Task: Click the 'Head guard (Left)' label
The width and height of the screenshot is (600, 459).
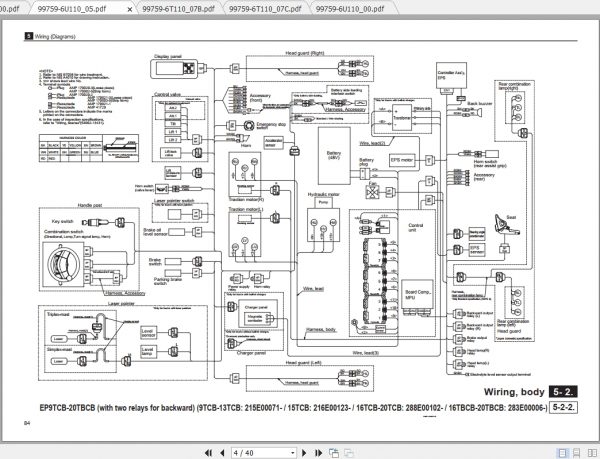Action: [303, 363]
